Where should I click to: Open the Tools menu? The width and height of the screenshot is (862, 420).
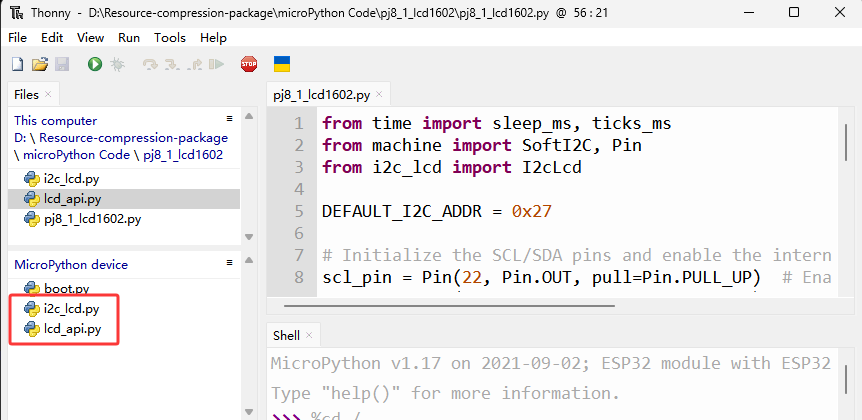pos(170,38)
